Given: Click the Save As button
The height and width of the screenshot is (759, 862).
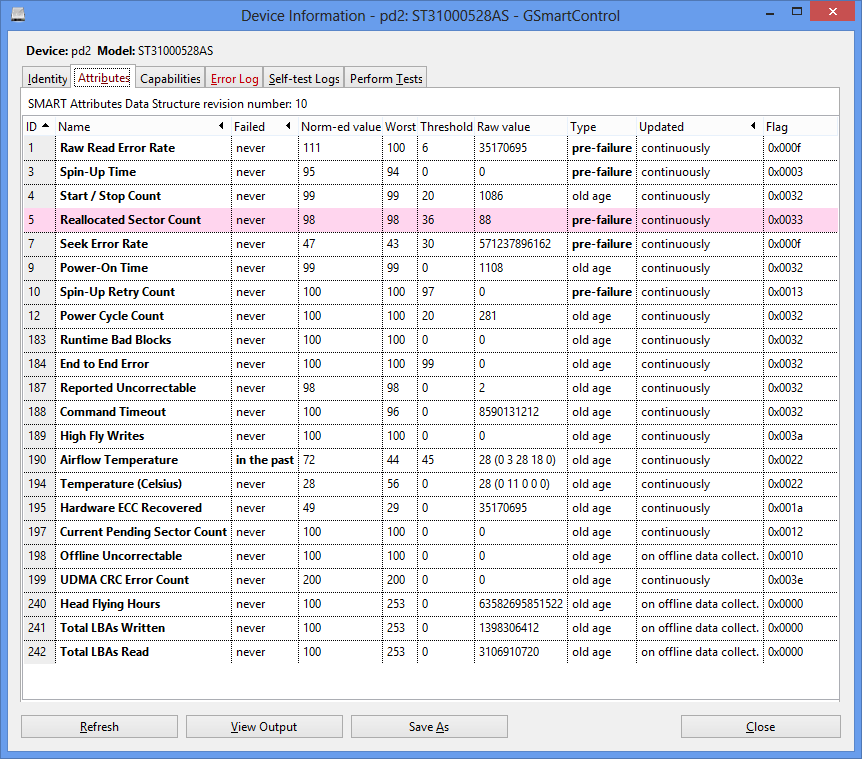Looking at the screenshot, I should coord(429,727).
